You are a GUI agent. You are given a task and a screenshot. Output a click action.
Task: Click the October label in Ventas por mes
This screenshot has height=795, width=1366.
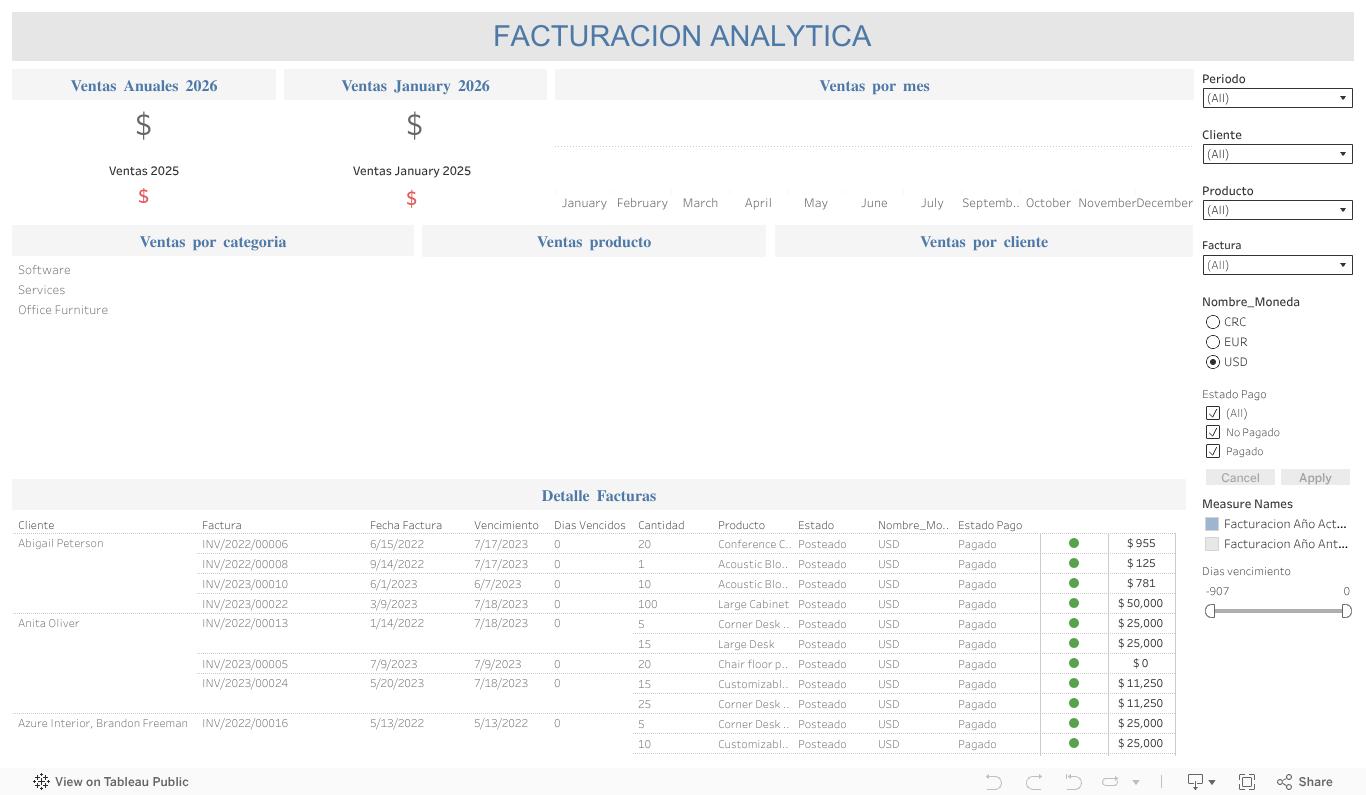click(1048, 203)
